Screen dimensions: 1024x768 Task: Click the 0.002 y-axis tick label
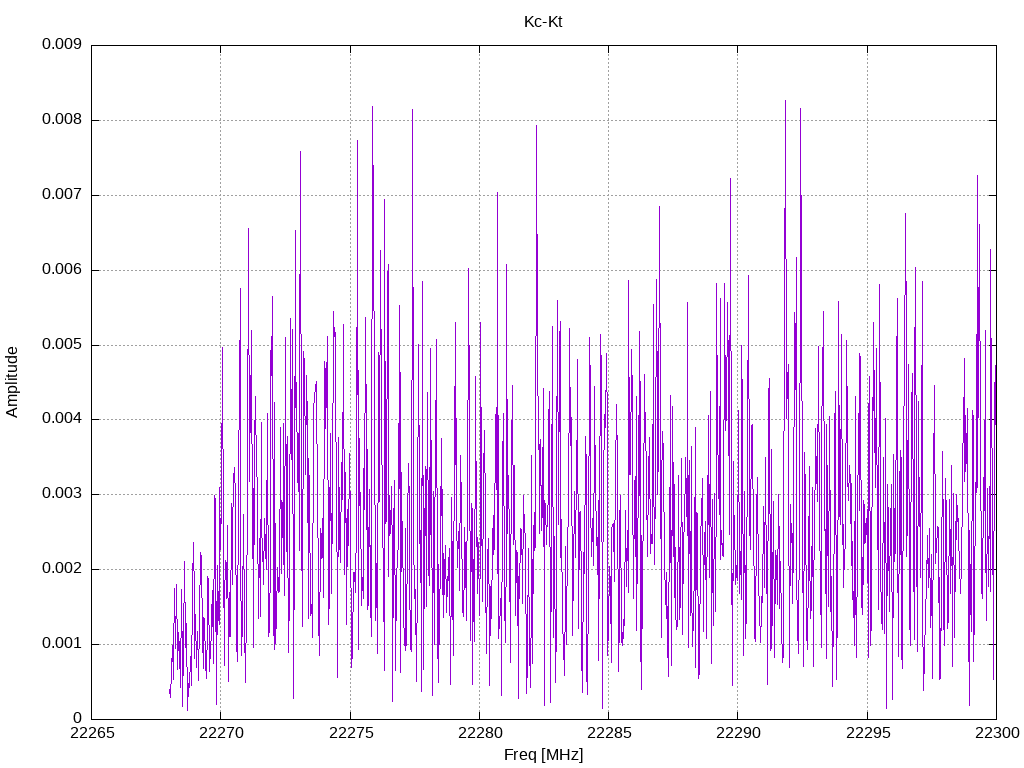62,569
